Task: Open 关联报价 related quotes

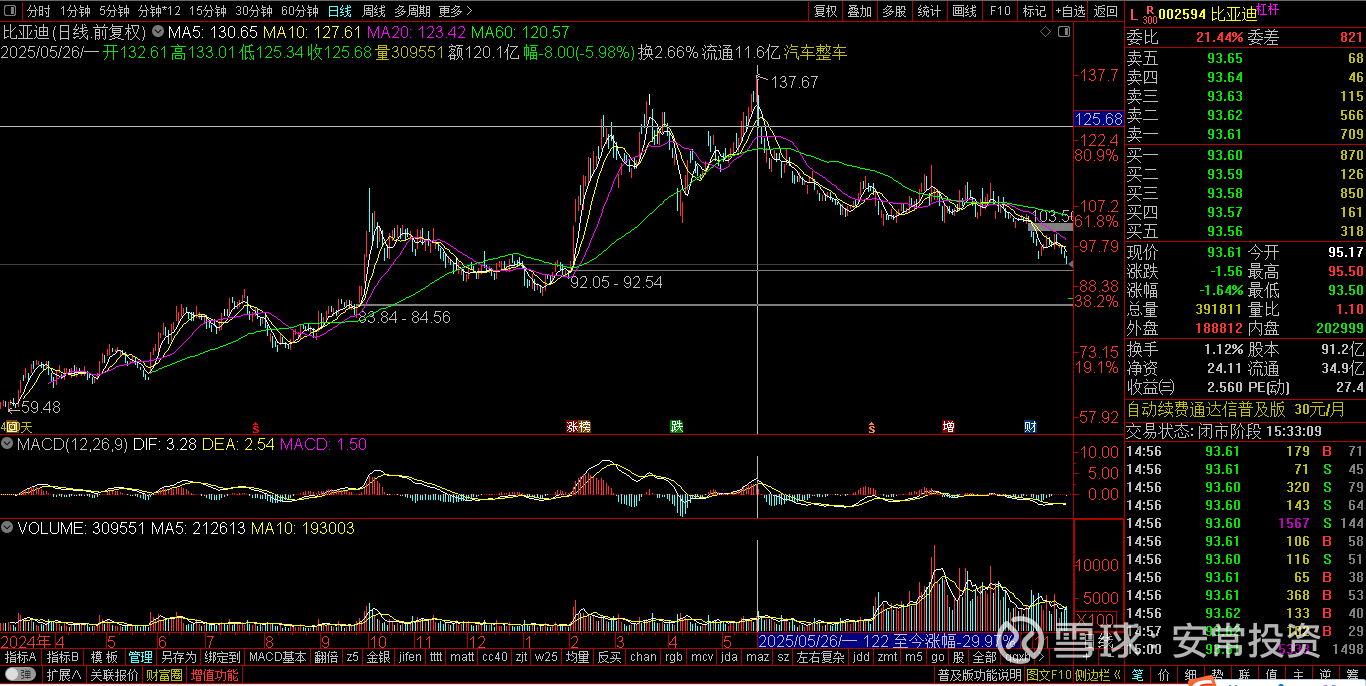Action: pos(114,675)
